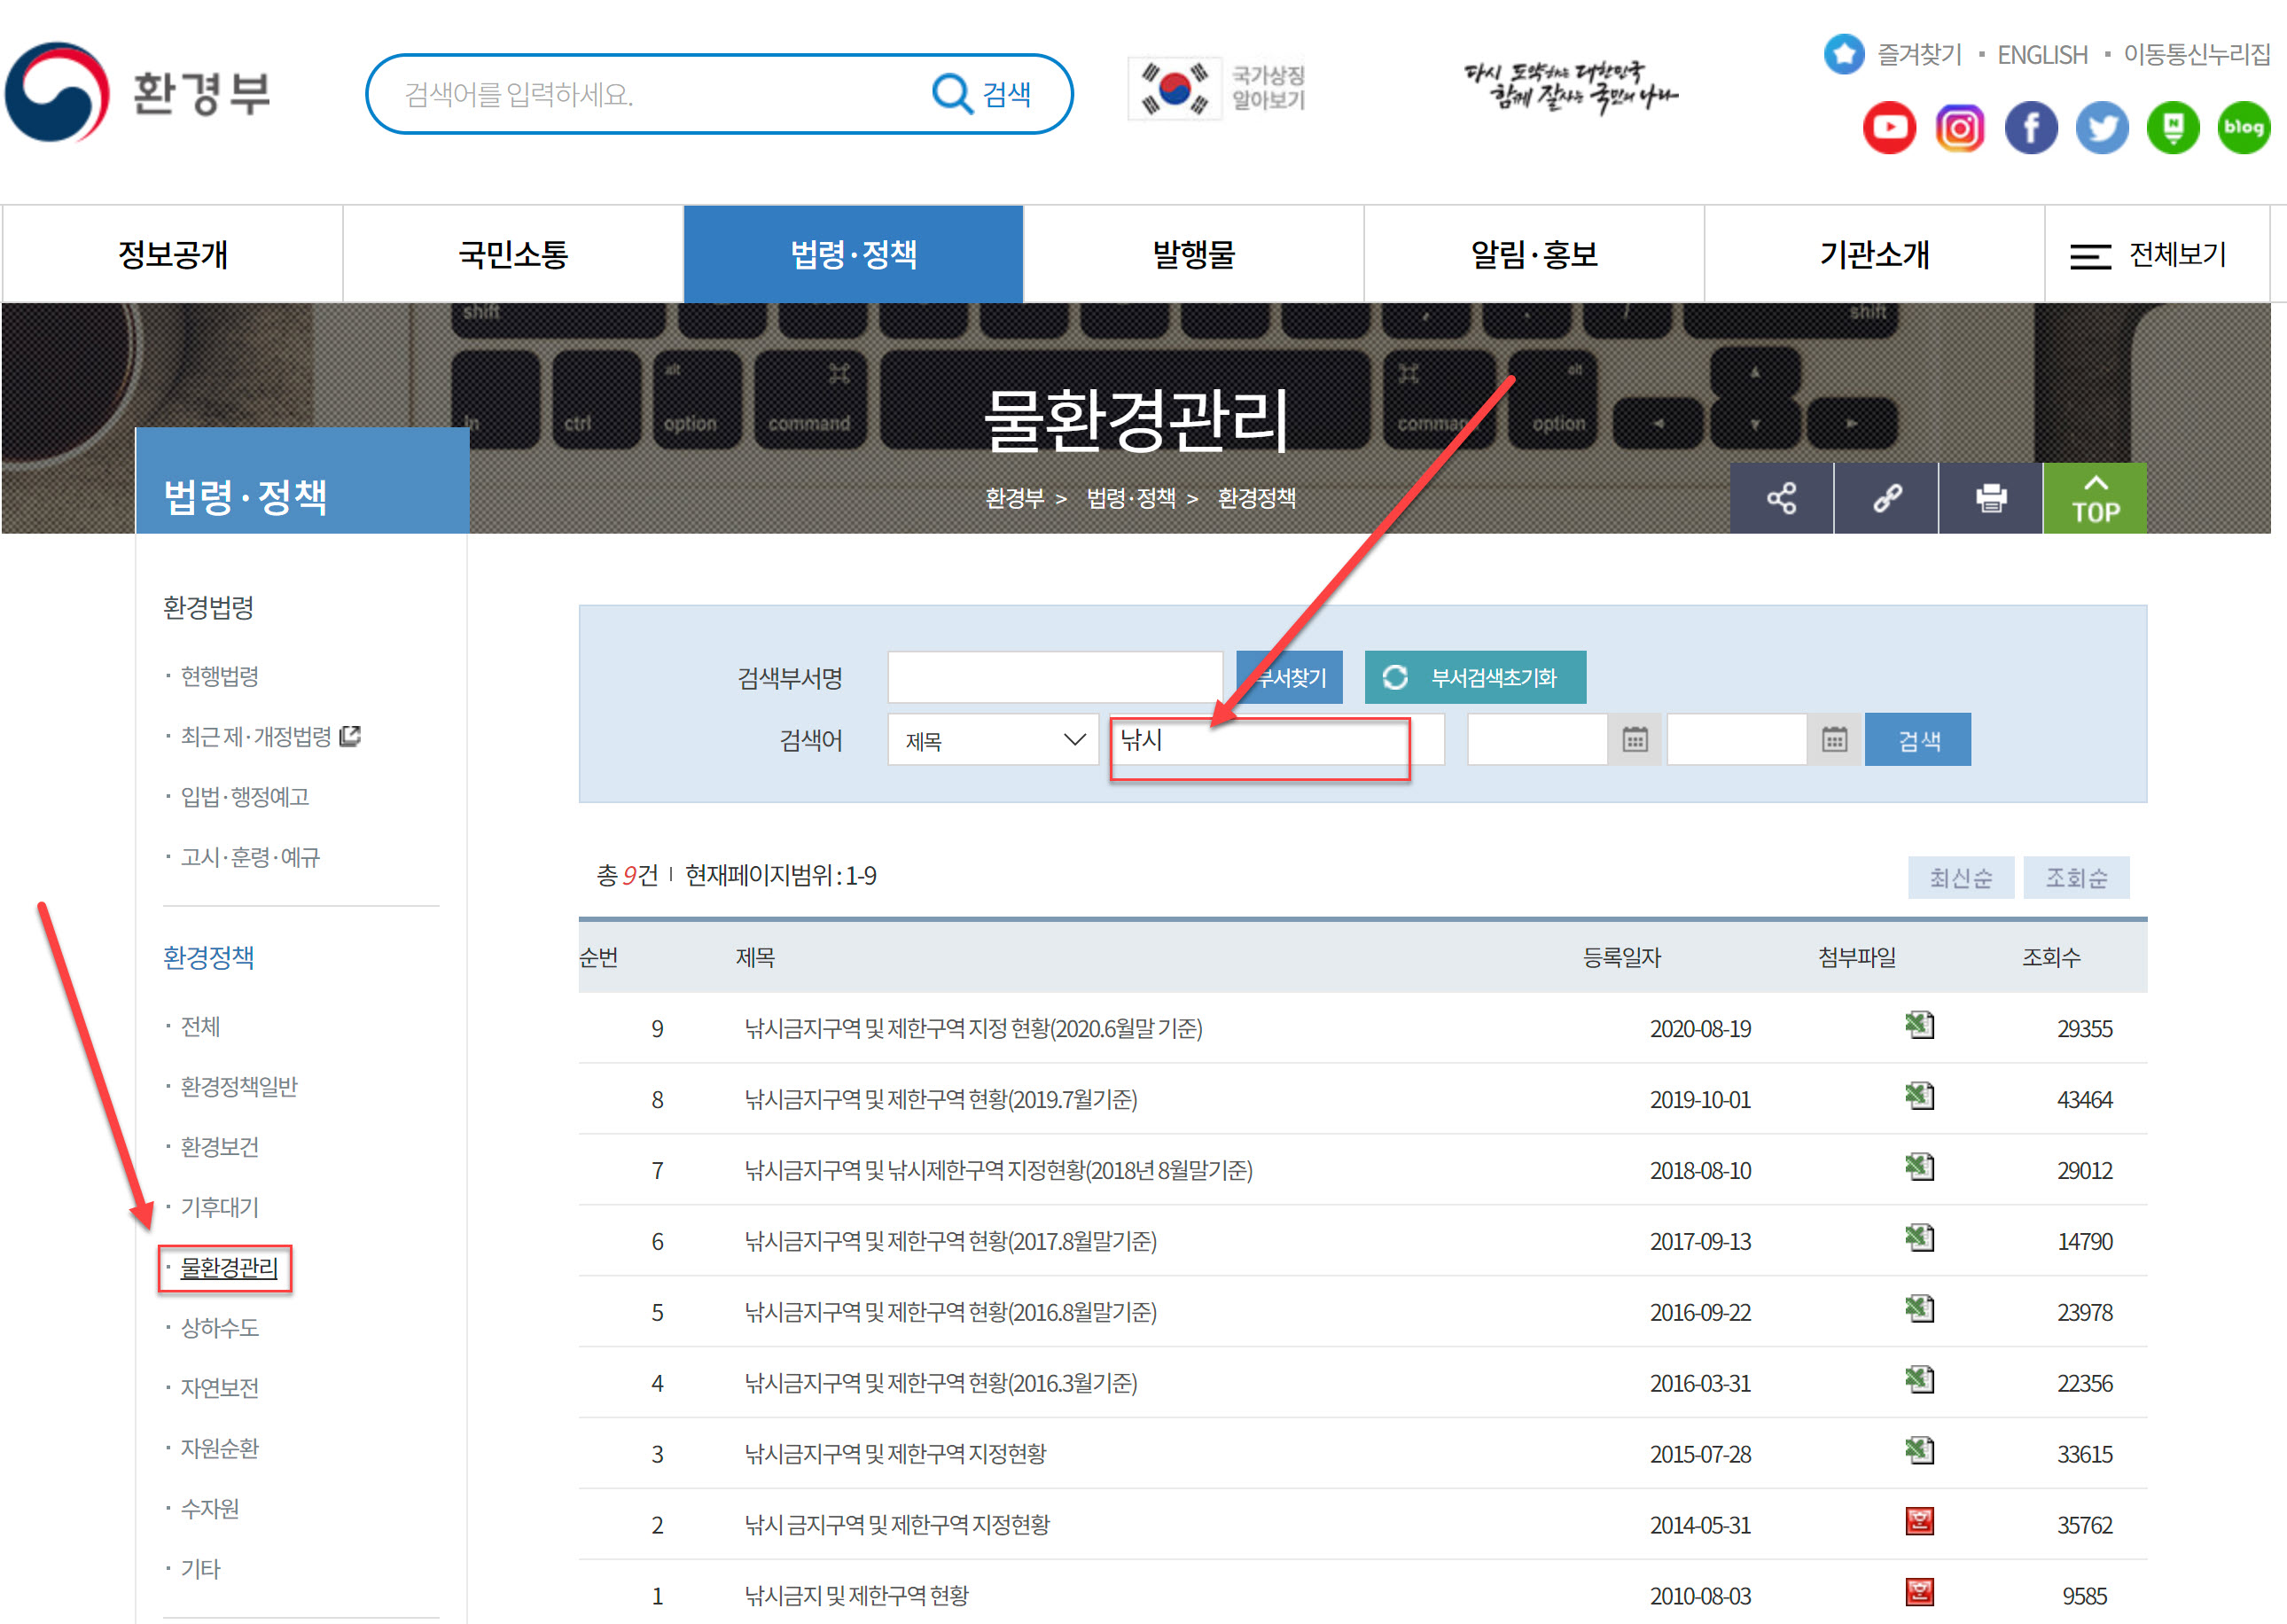Download Excel attachment for row 9
The image size is (2287, 1624).
click(1918, 1026)
